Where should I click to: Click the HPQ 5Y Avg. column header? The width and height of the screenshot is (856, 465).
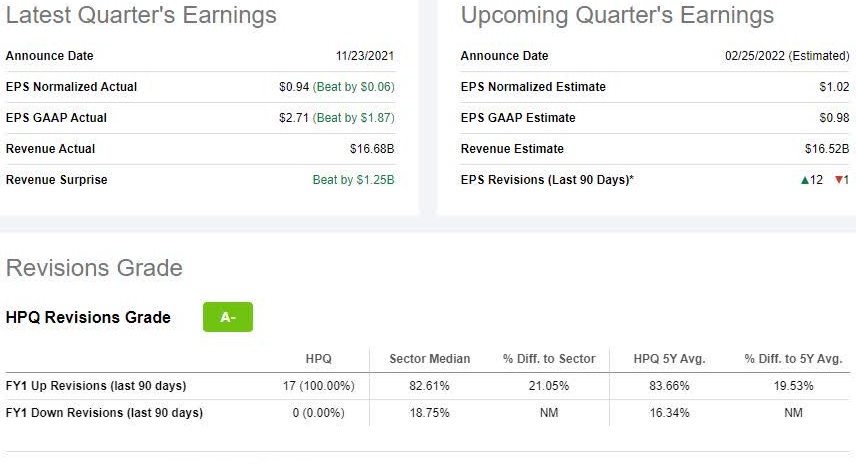668,359
